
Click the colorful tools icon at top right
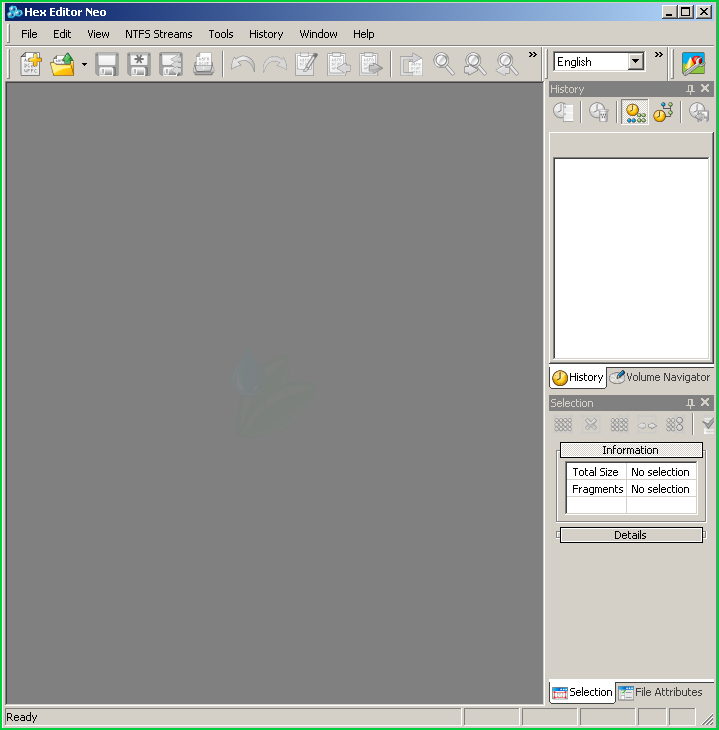tap(693, 64)
